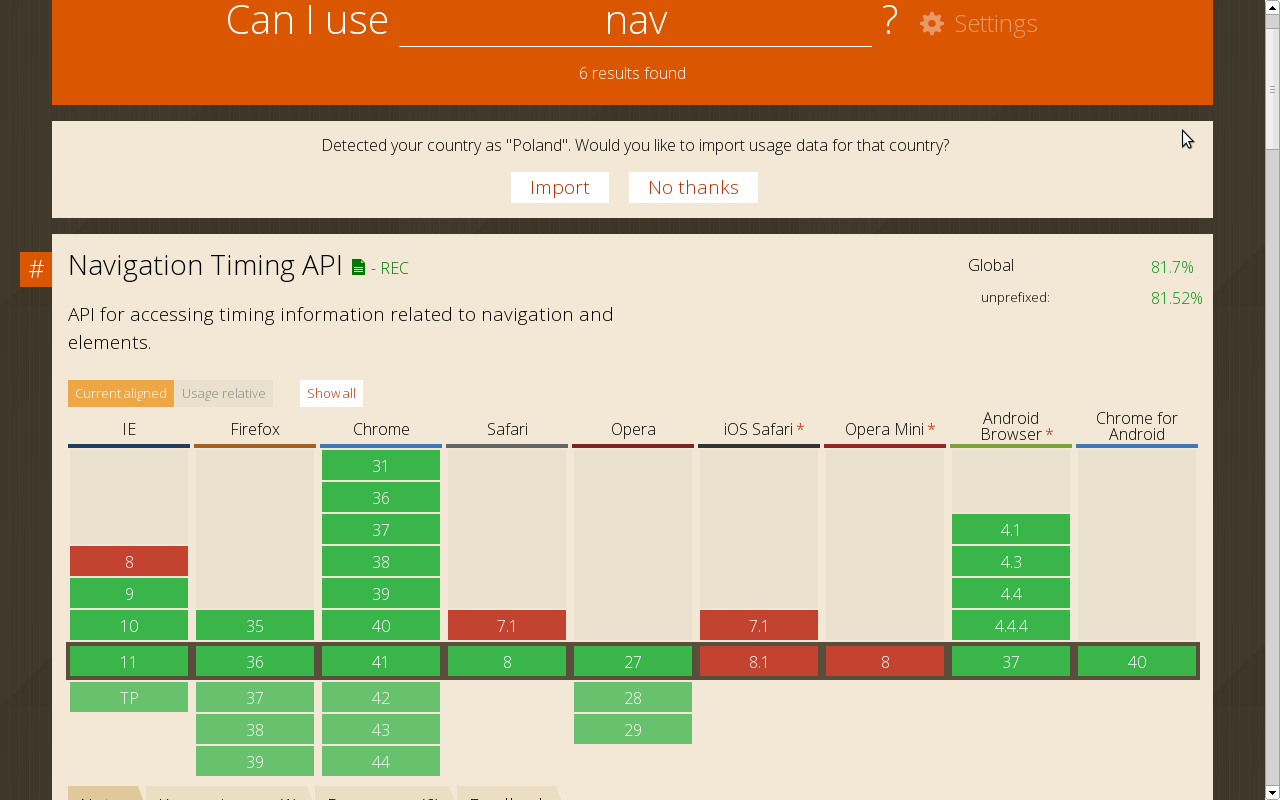Click the Navigation Timing API title

(x=205, y=265)
